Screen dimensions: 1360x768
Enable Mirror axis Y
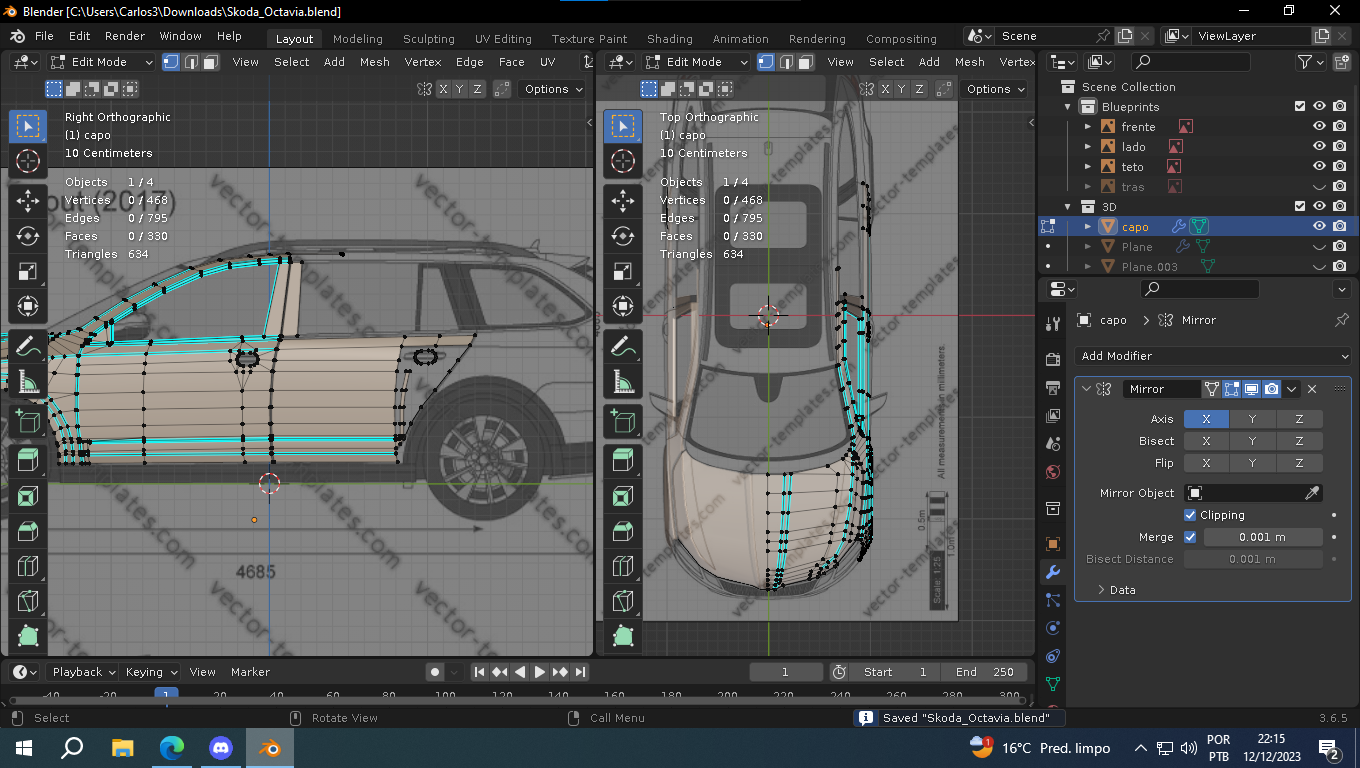click(x=1252, y=419)
